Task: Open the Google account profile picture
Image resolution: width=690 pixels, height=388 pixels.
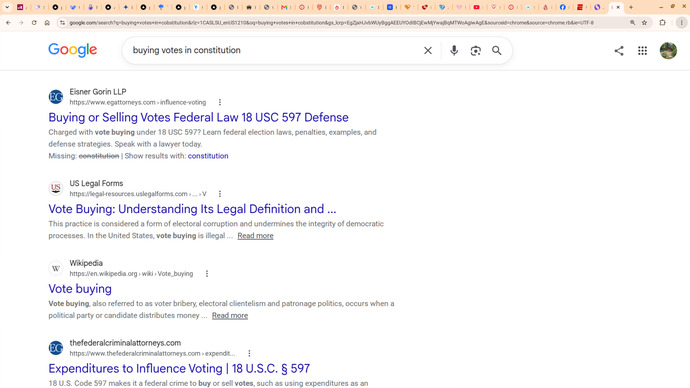Action: pos(668,51)
